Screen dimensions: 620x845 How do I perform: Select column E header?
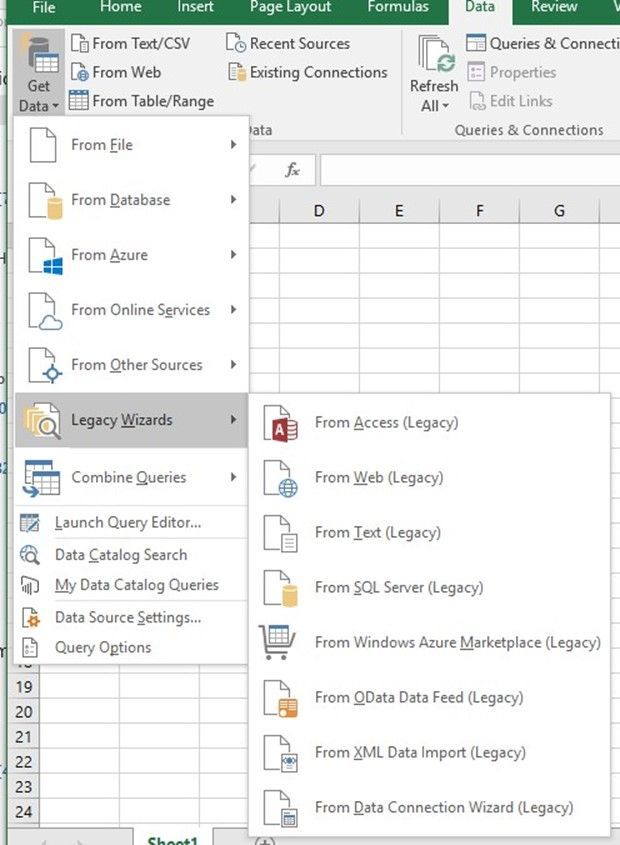pyautogui.click(x=399, y=211)
